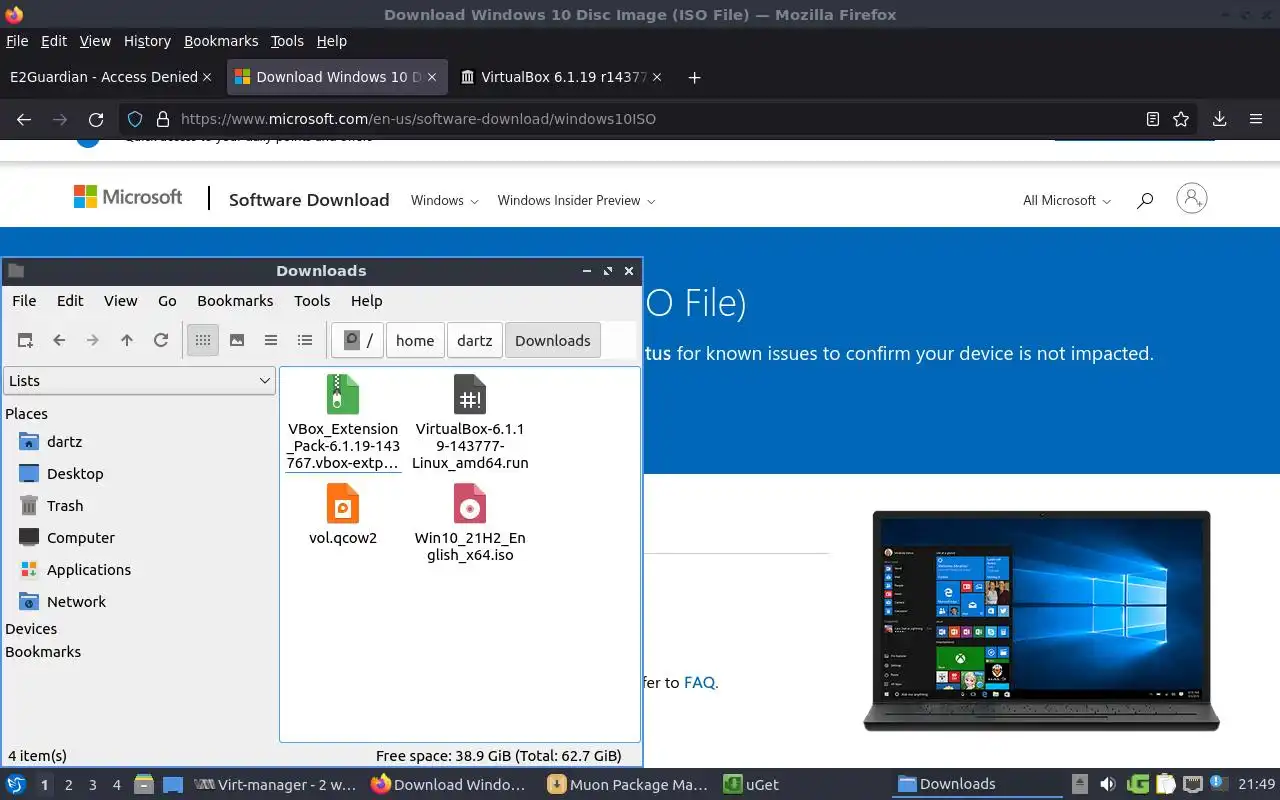The image size is (1280, 800).
Task: Reload the Microsoft page in Firefox
Action: coord(96,119)
